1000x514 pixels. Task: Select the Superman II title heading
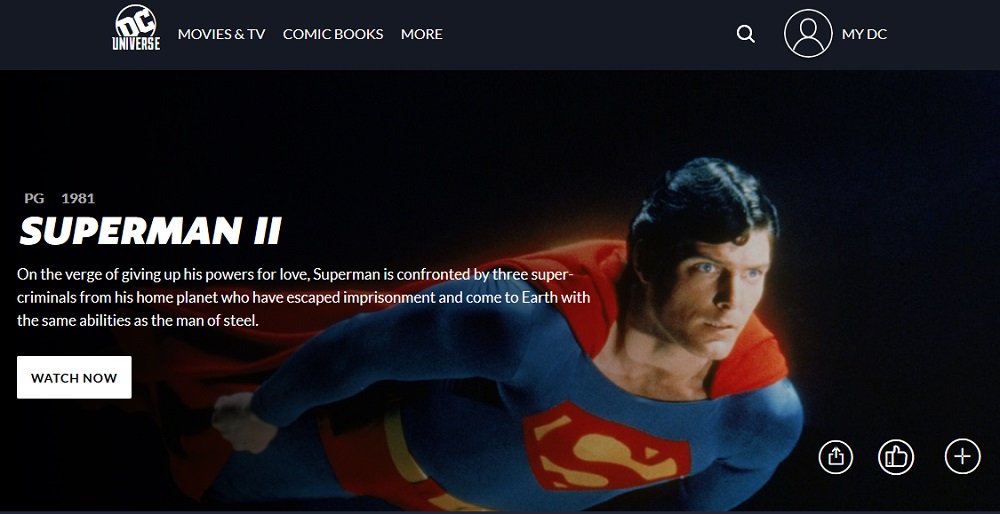coord(151,231)
